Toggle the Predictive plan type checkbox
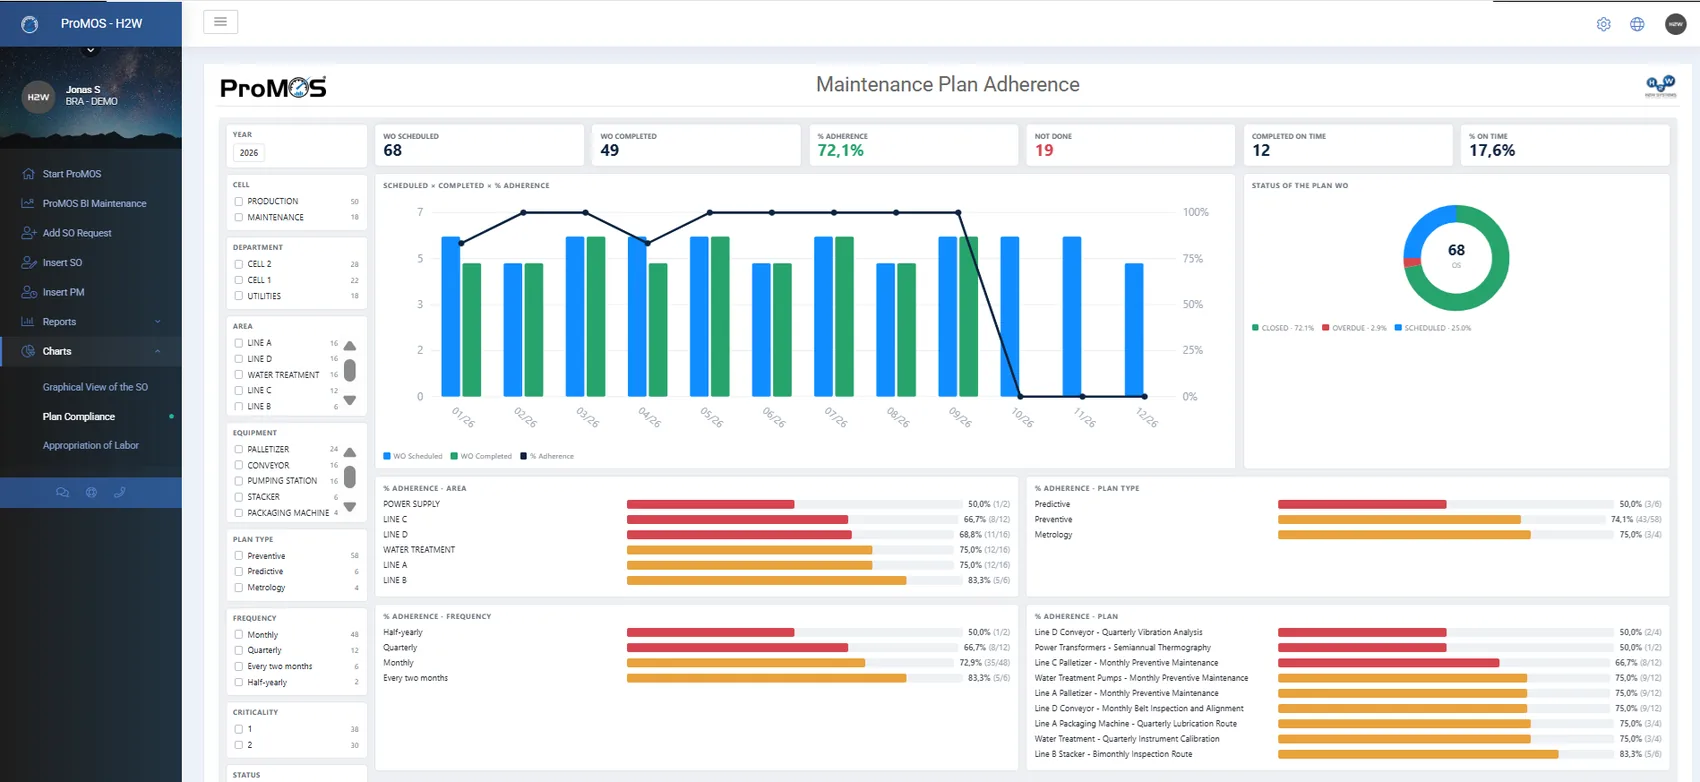The height and width of the screenshot is (782, 1700). pyautogui.click(x=239, y=572)
